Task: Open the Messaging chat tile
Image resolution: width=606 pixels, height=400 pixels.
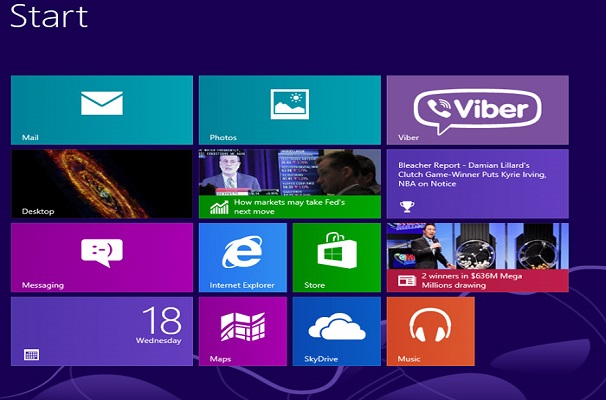Action: 101,257
